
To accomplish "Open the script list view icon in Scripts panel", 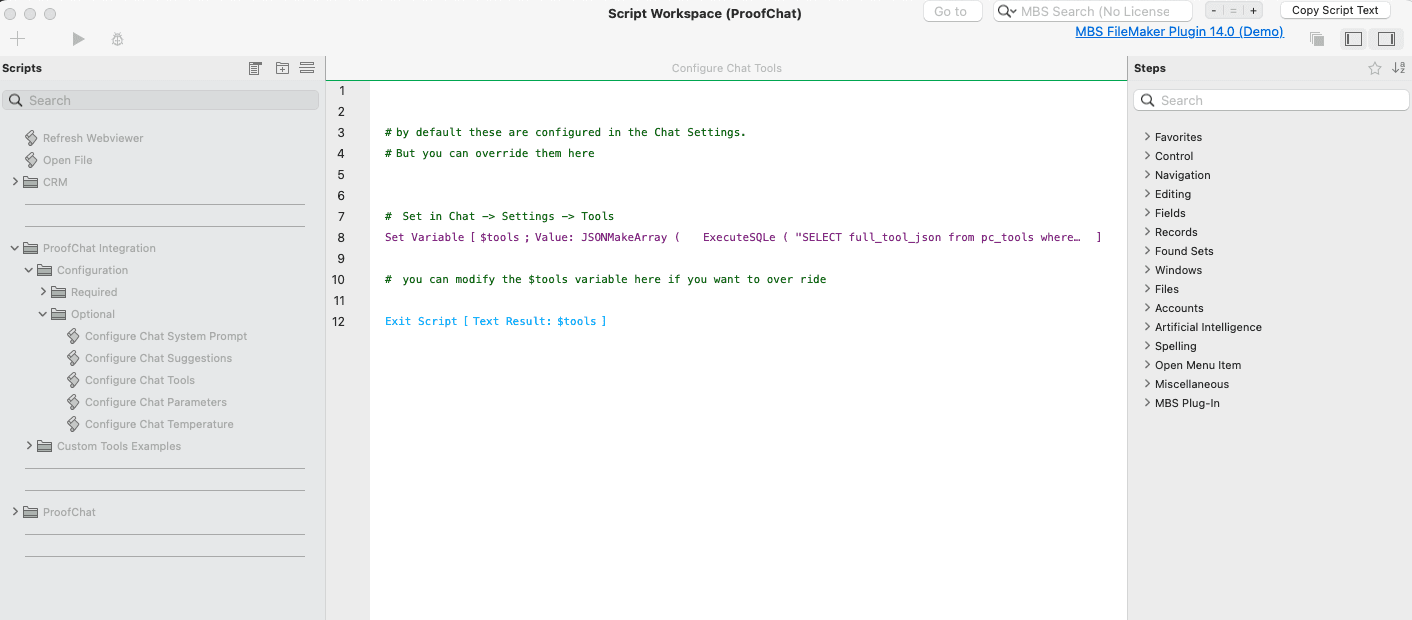I will point(255,67).
